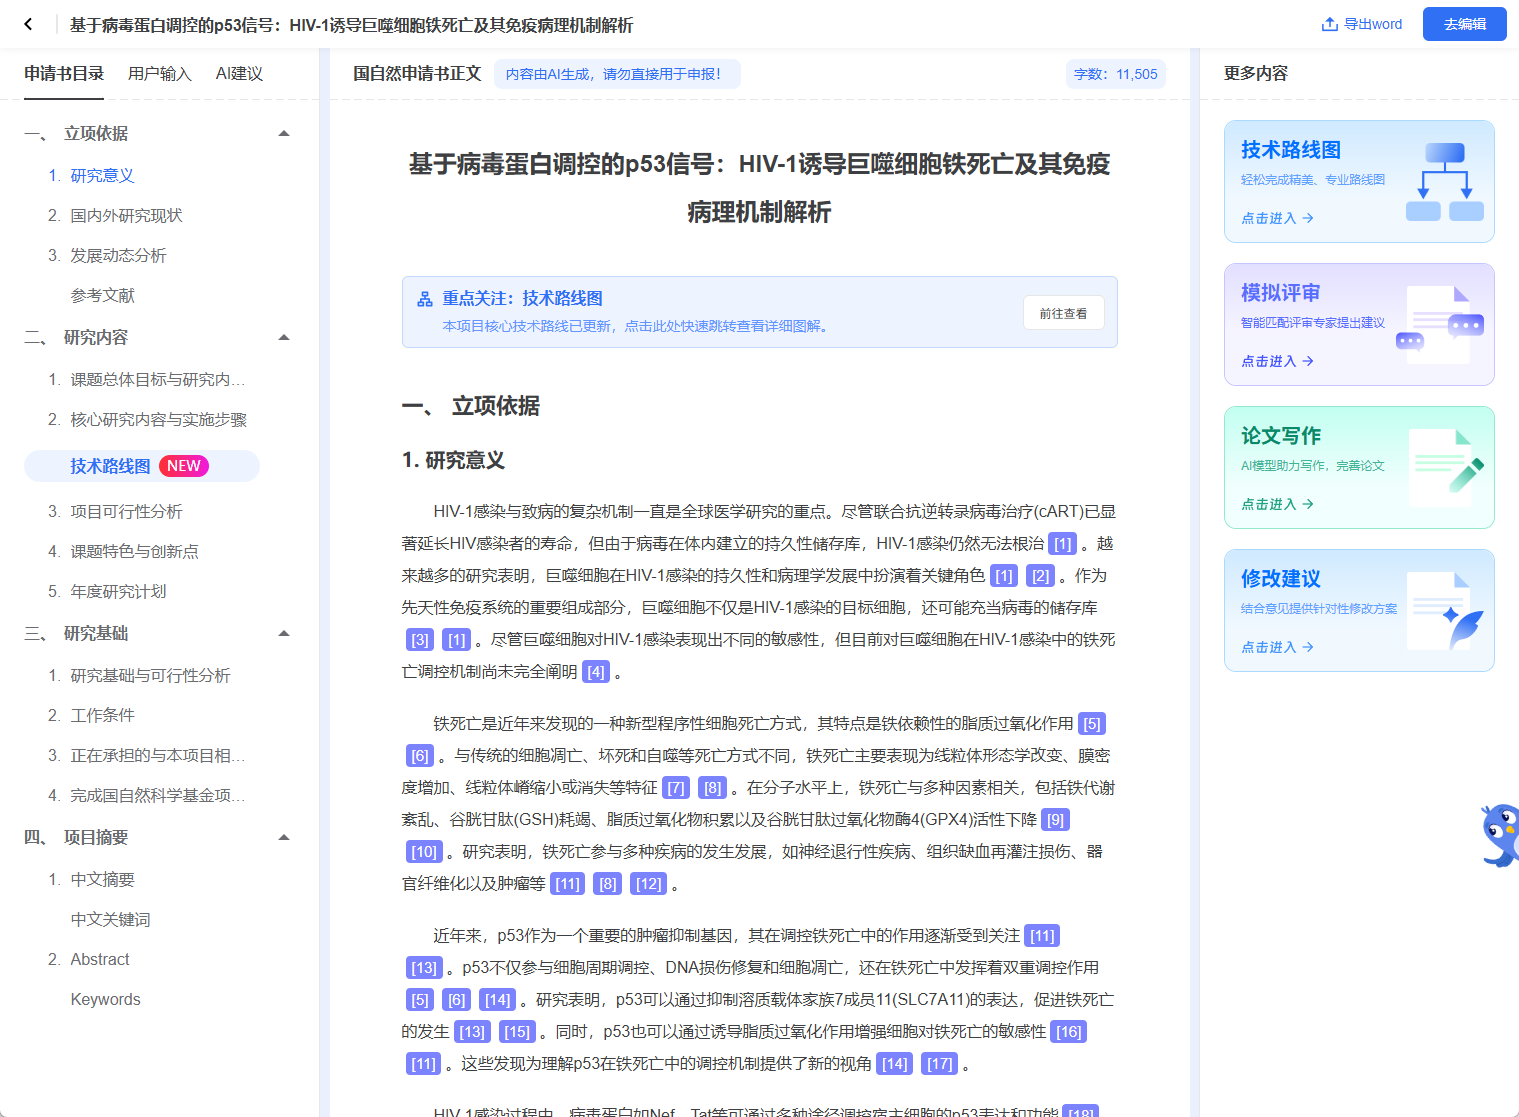1519x1117 pixels.
Task: Switch to the 申请书目录 tab
Action: coord(64,74)
